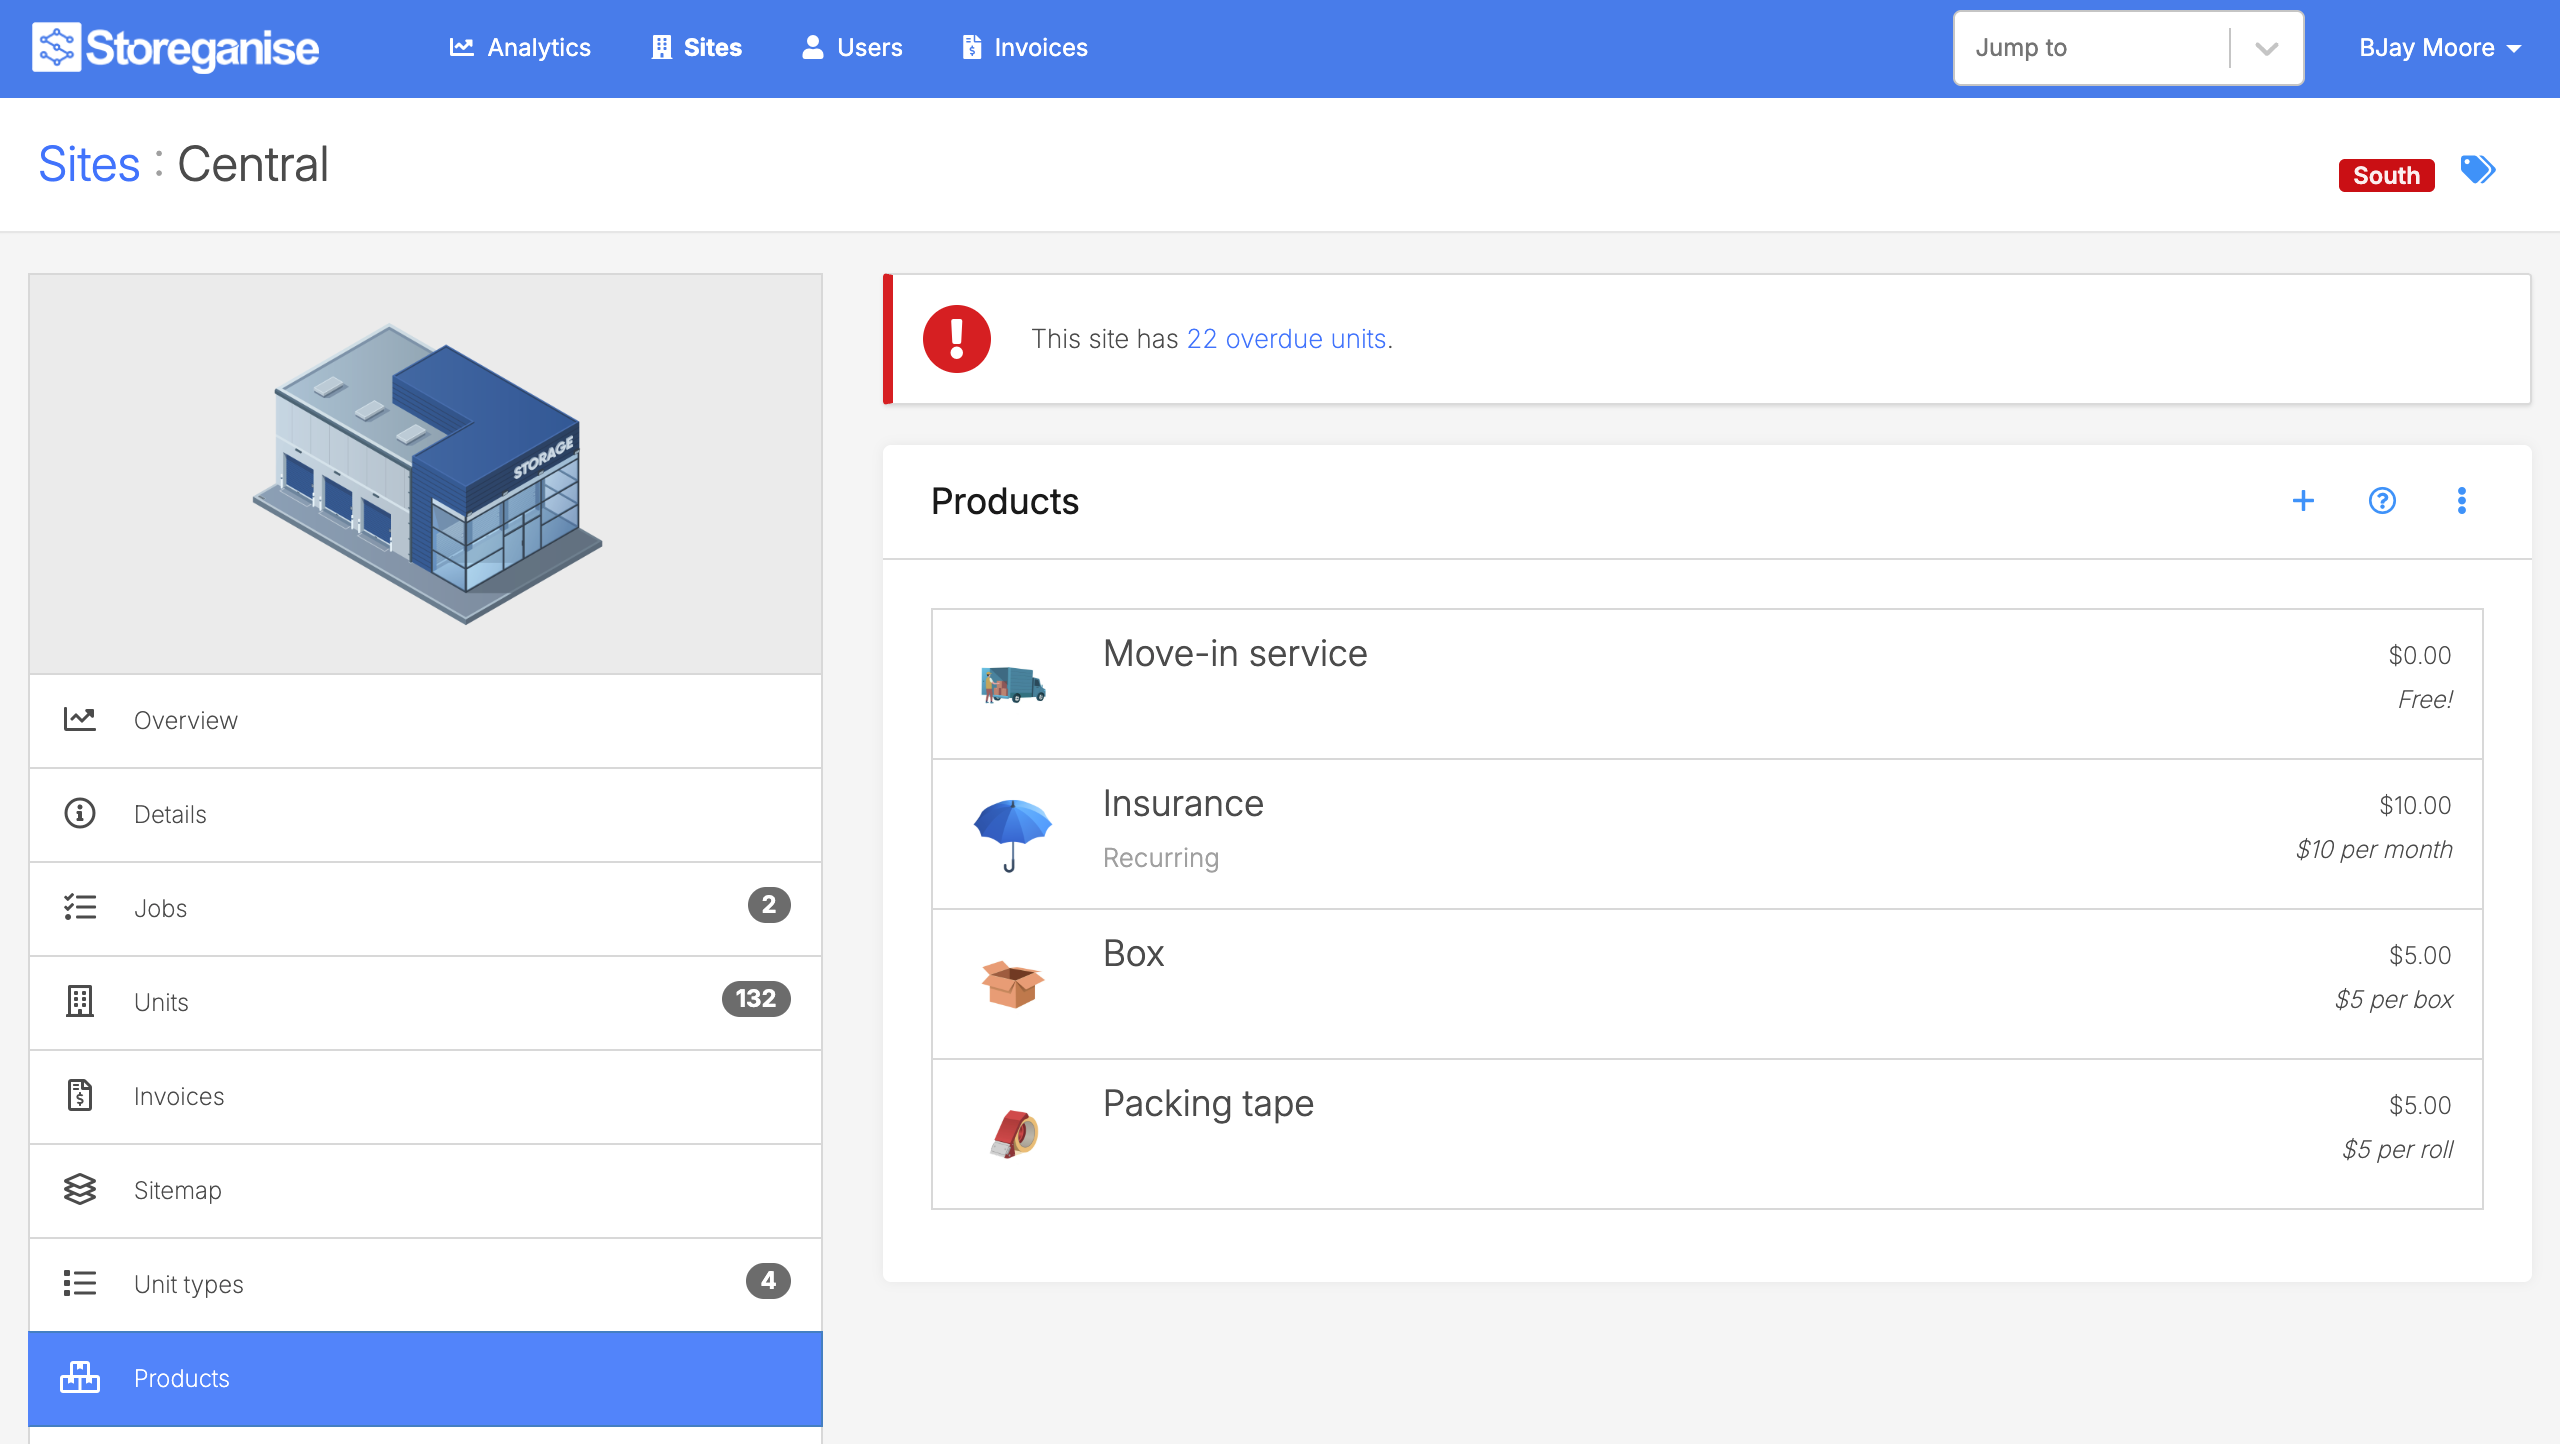Click the Storeganise logo

click(176, 48)
